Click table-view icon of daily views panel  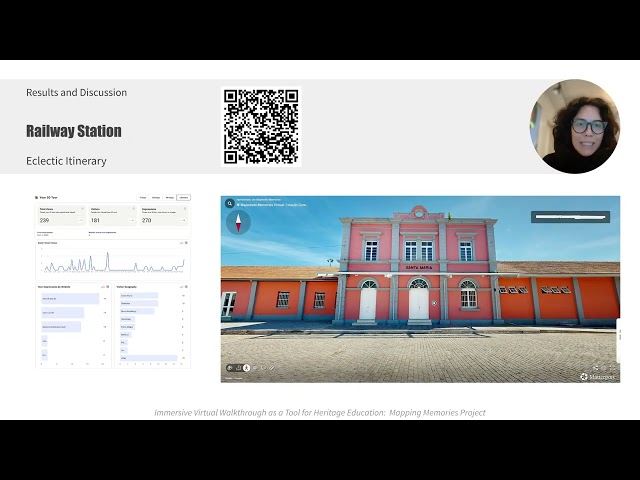click(x=186, y=243)
